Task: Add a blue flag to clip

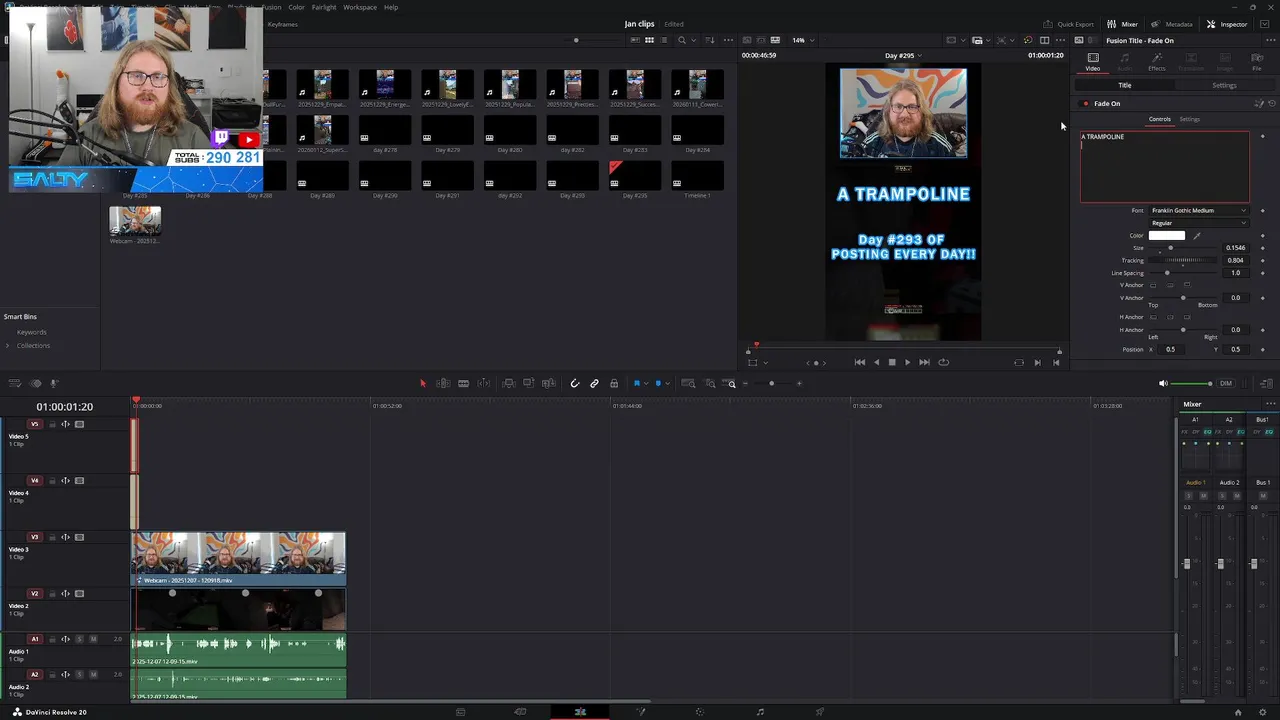Action: [x=636, y=383]
